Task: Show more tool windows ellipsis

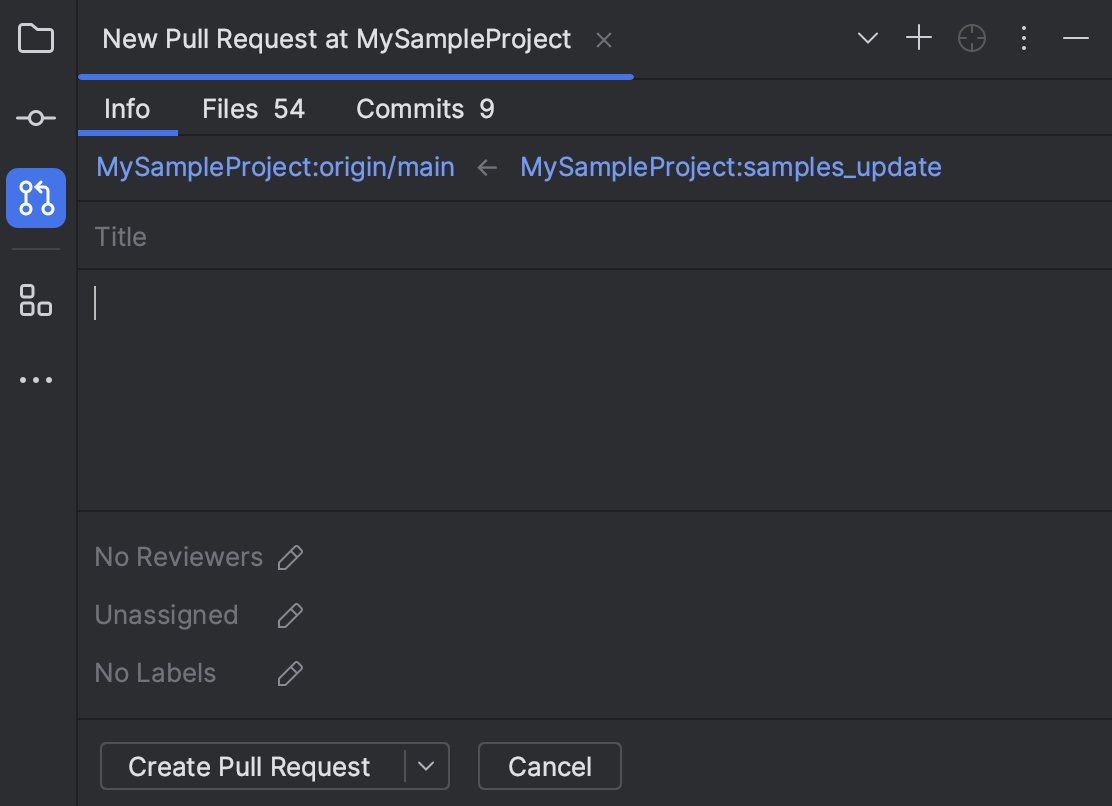Action: tap(36, 380)
